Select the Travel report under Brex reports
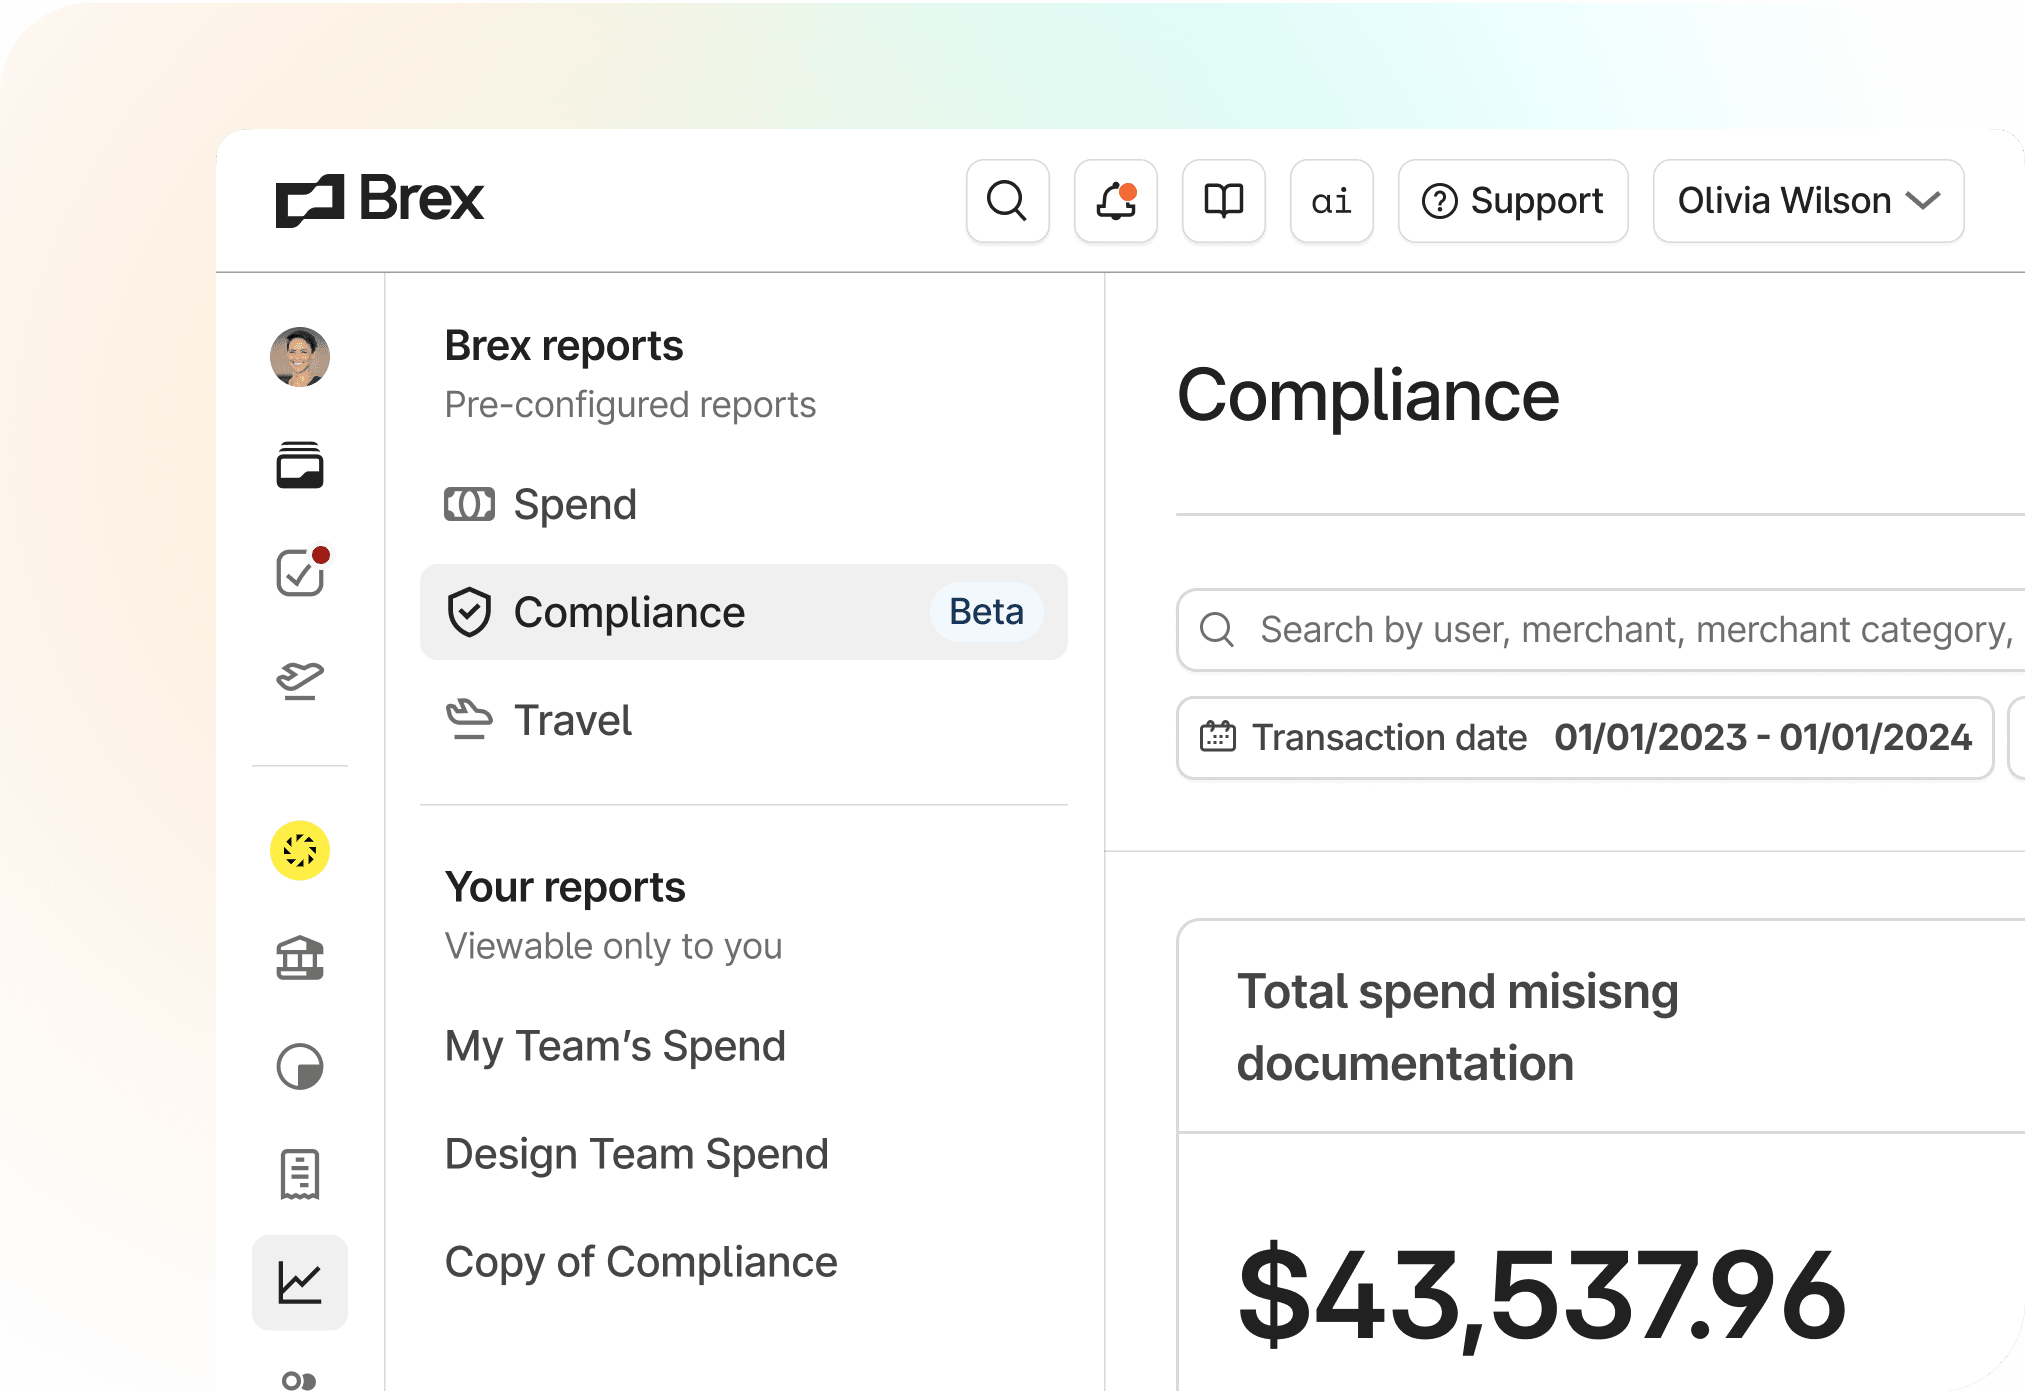This screenshot has height=1391, width=2025. [572, 720]
